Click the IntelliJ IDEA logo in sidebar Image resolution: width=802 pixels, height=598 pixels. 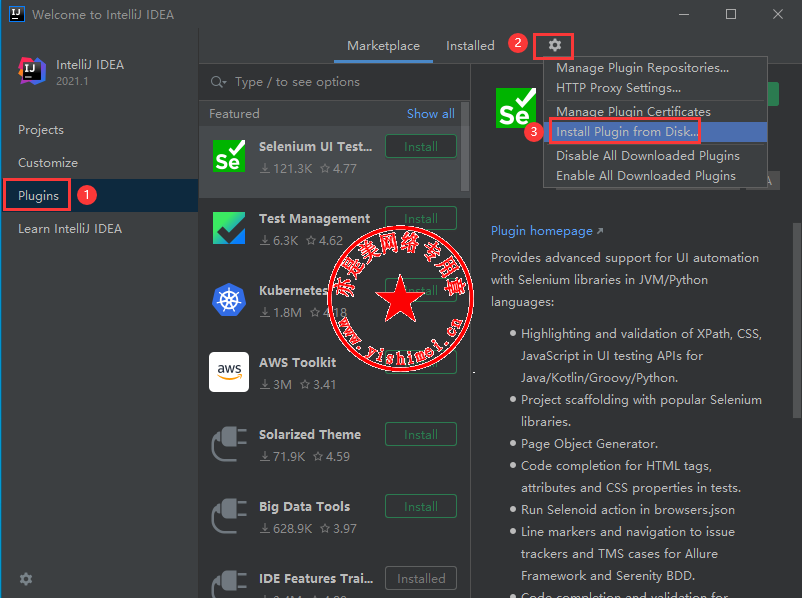(x=32, y=71)
